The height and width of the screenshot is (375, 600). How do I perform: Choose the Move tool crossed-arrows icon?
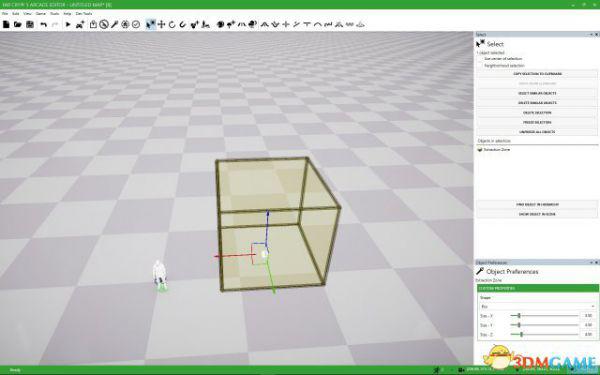click(x=161, y=24)
